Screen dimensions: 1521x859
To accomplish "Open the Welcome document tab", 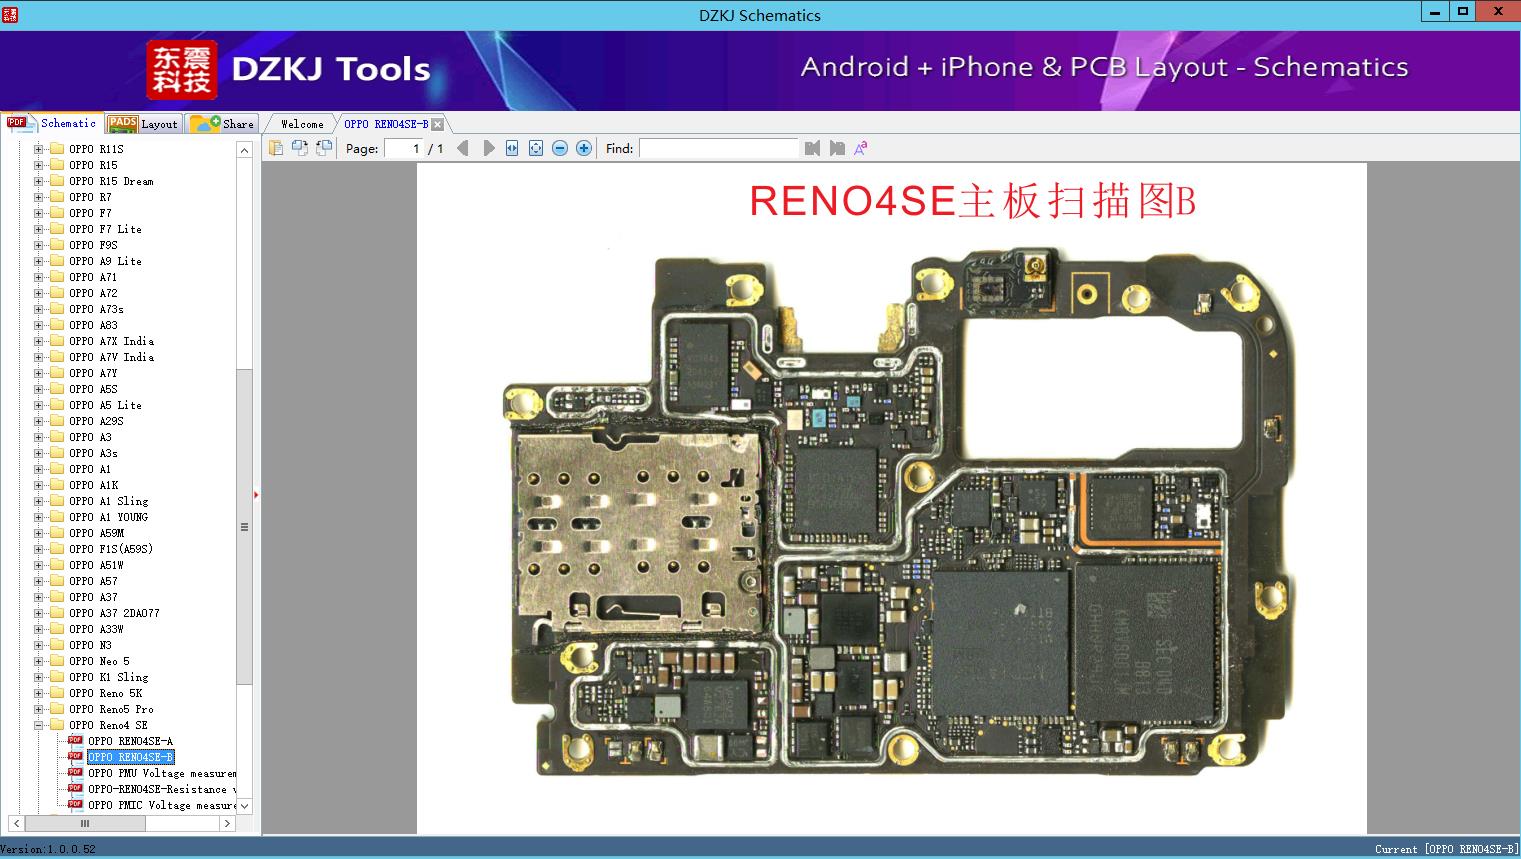I will pyautogui.click(x=302, y=124).
